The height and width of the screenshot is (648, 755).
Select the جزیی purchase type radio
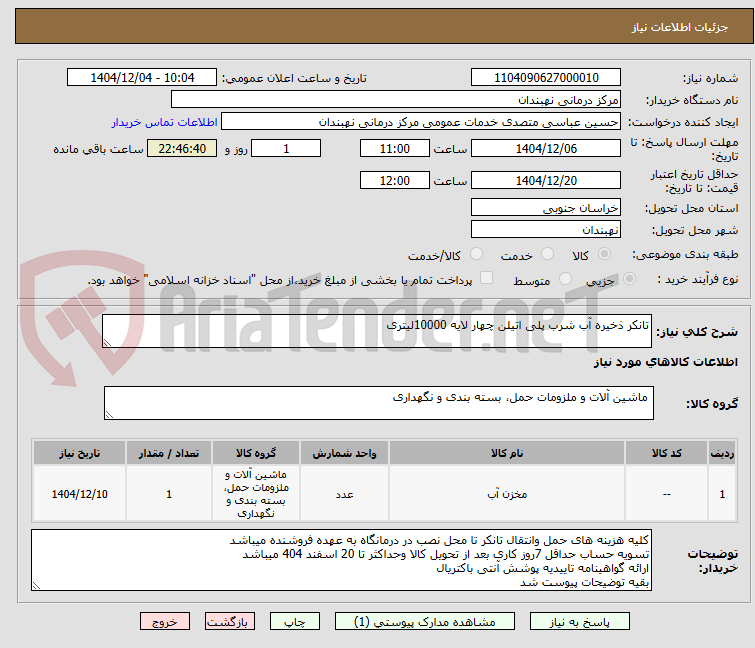point(629,279)
